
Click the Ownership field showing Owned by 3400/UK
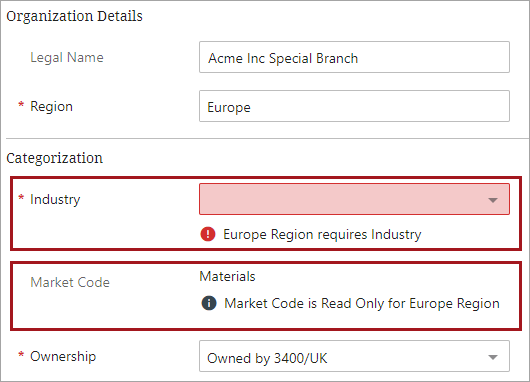tap(354, 356)
